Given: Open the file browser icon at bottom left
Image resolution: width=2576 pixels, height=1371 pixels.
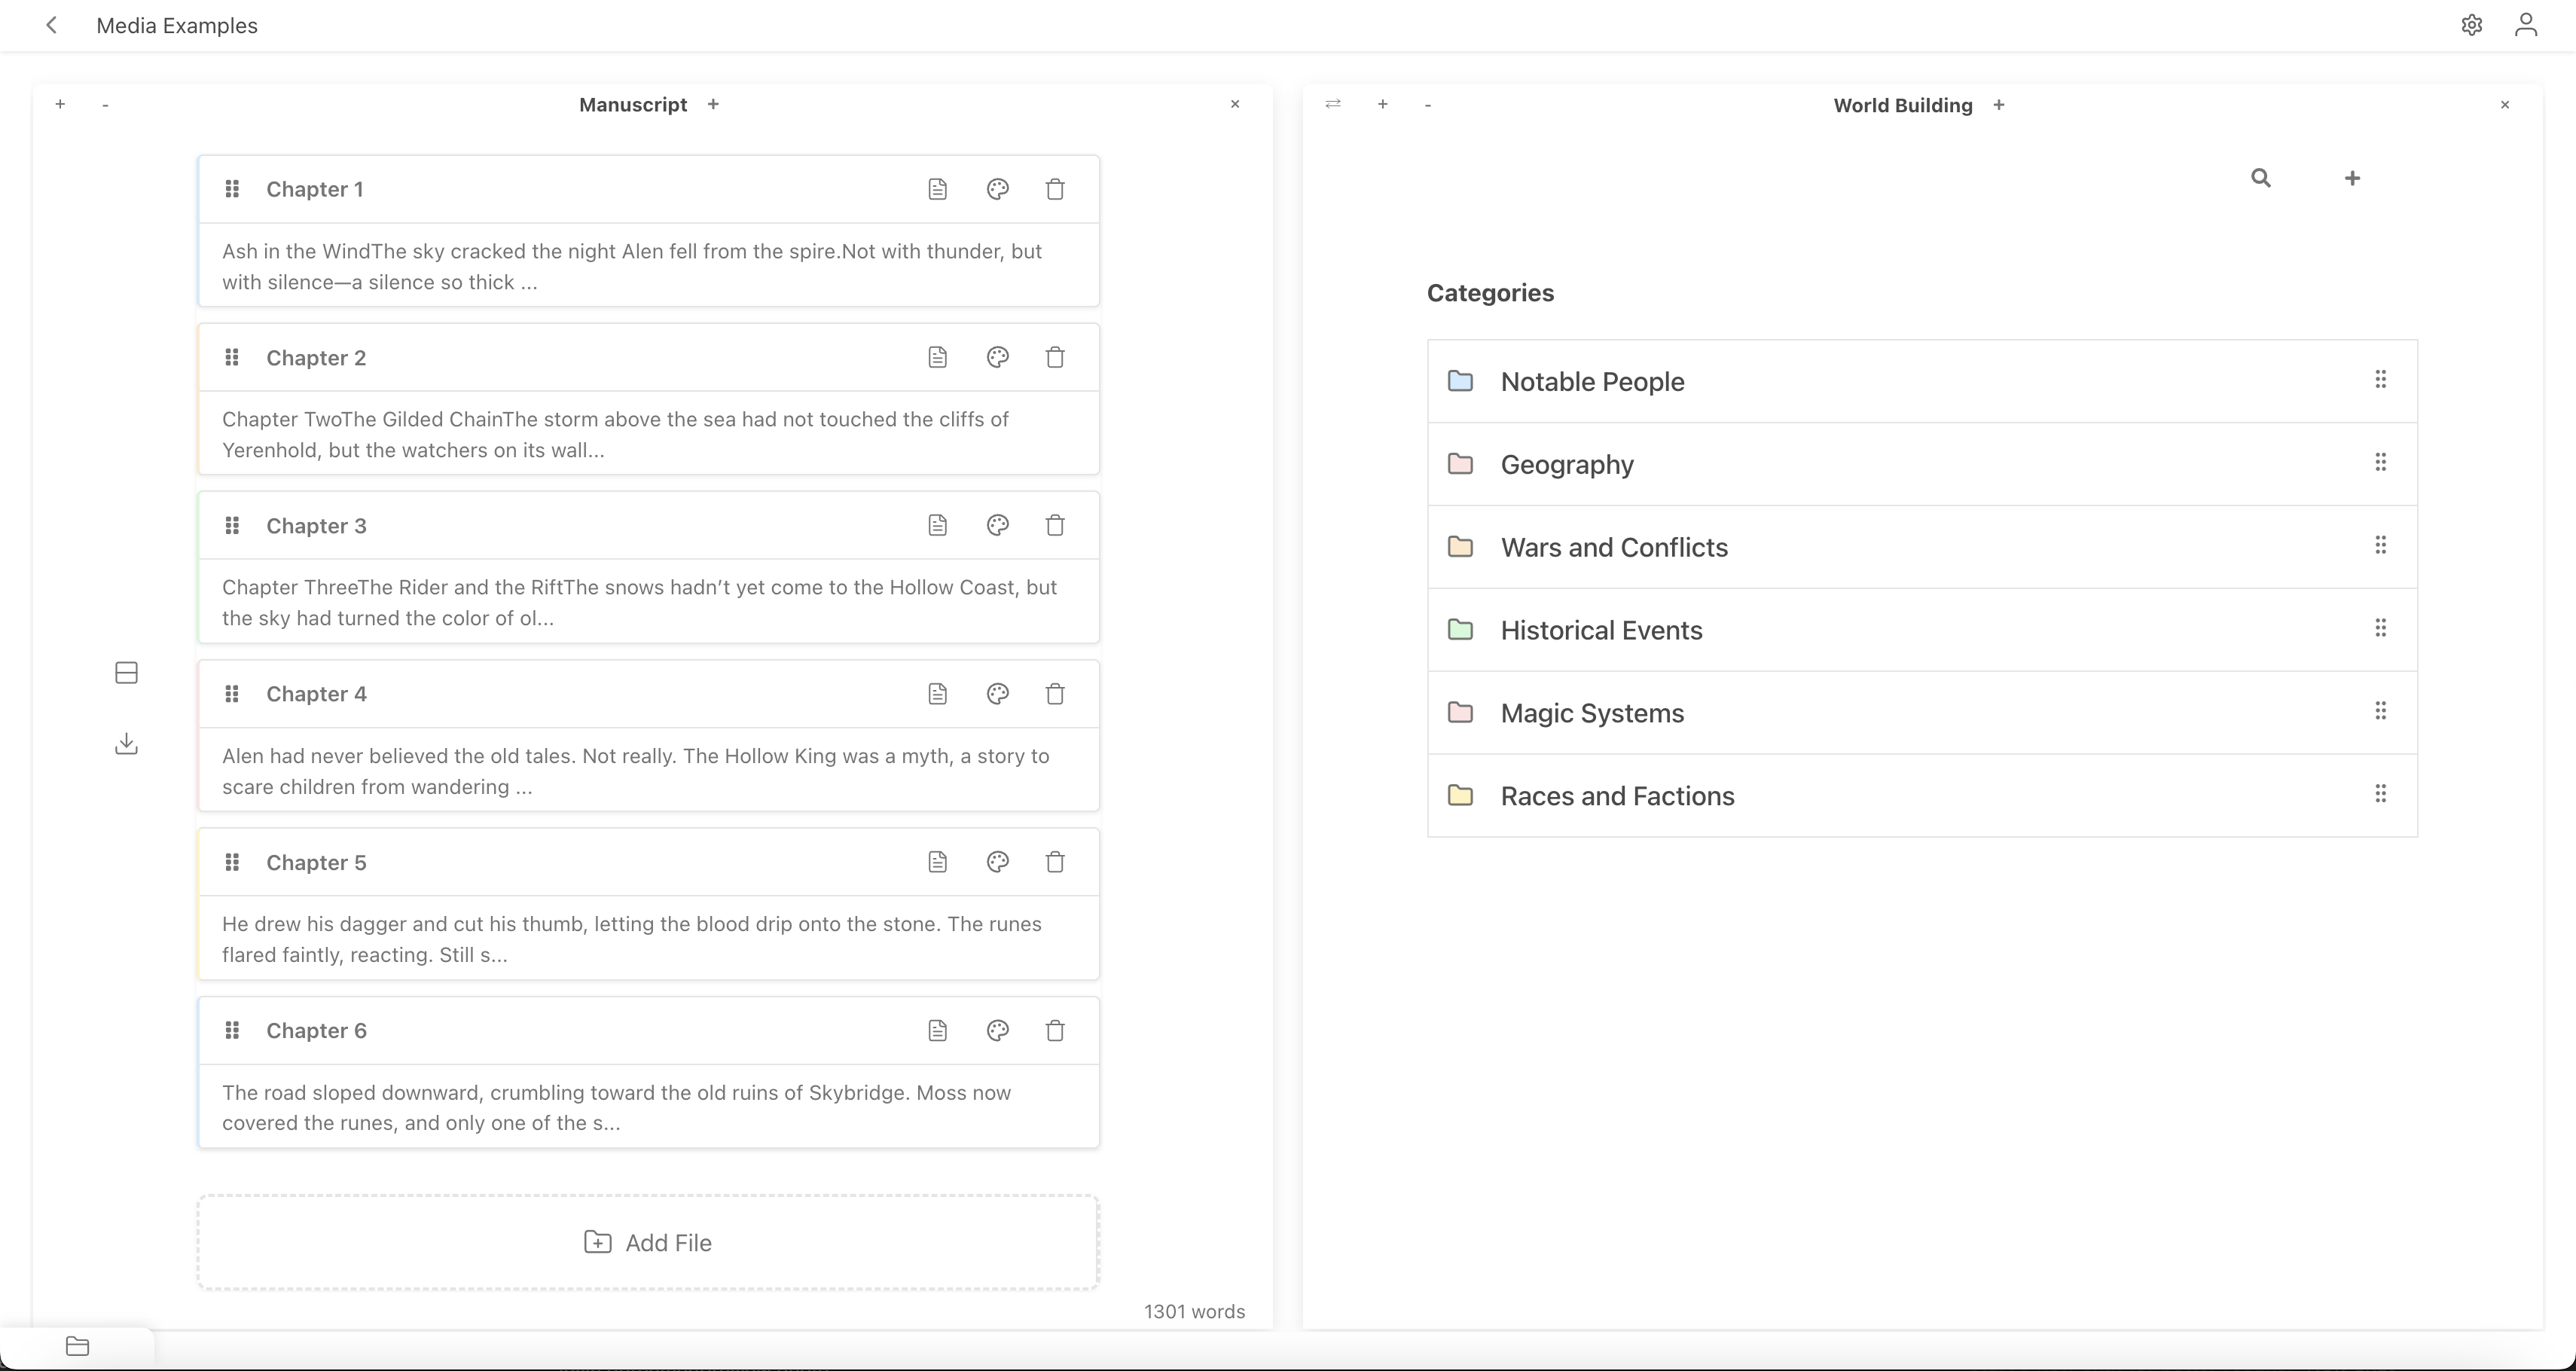Looking at the screenshot, I should click(79, 1346).
